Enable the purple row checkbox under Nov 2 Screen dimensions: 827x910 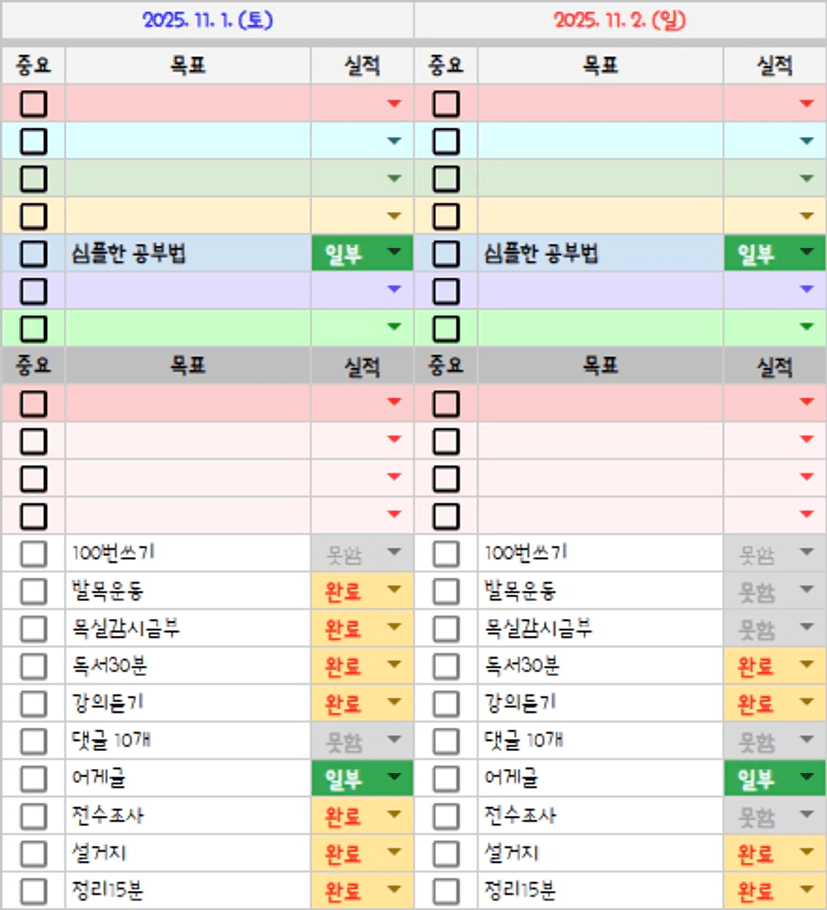(x=446, y=291)
